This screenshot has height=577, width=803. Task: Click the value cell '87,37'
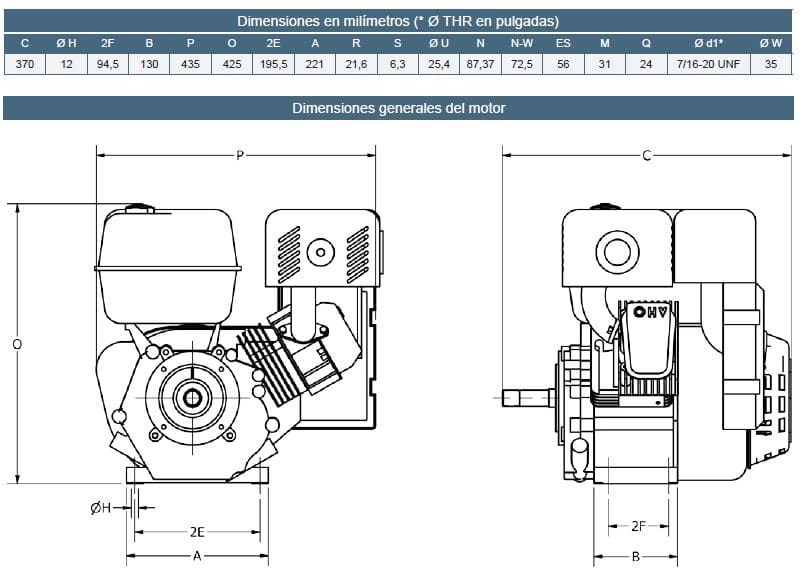click(x=480, y=65)
